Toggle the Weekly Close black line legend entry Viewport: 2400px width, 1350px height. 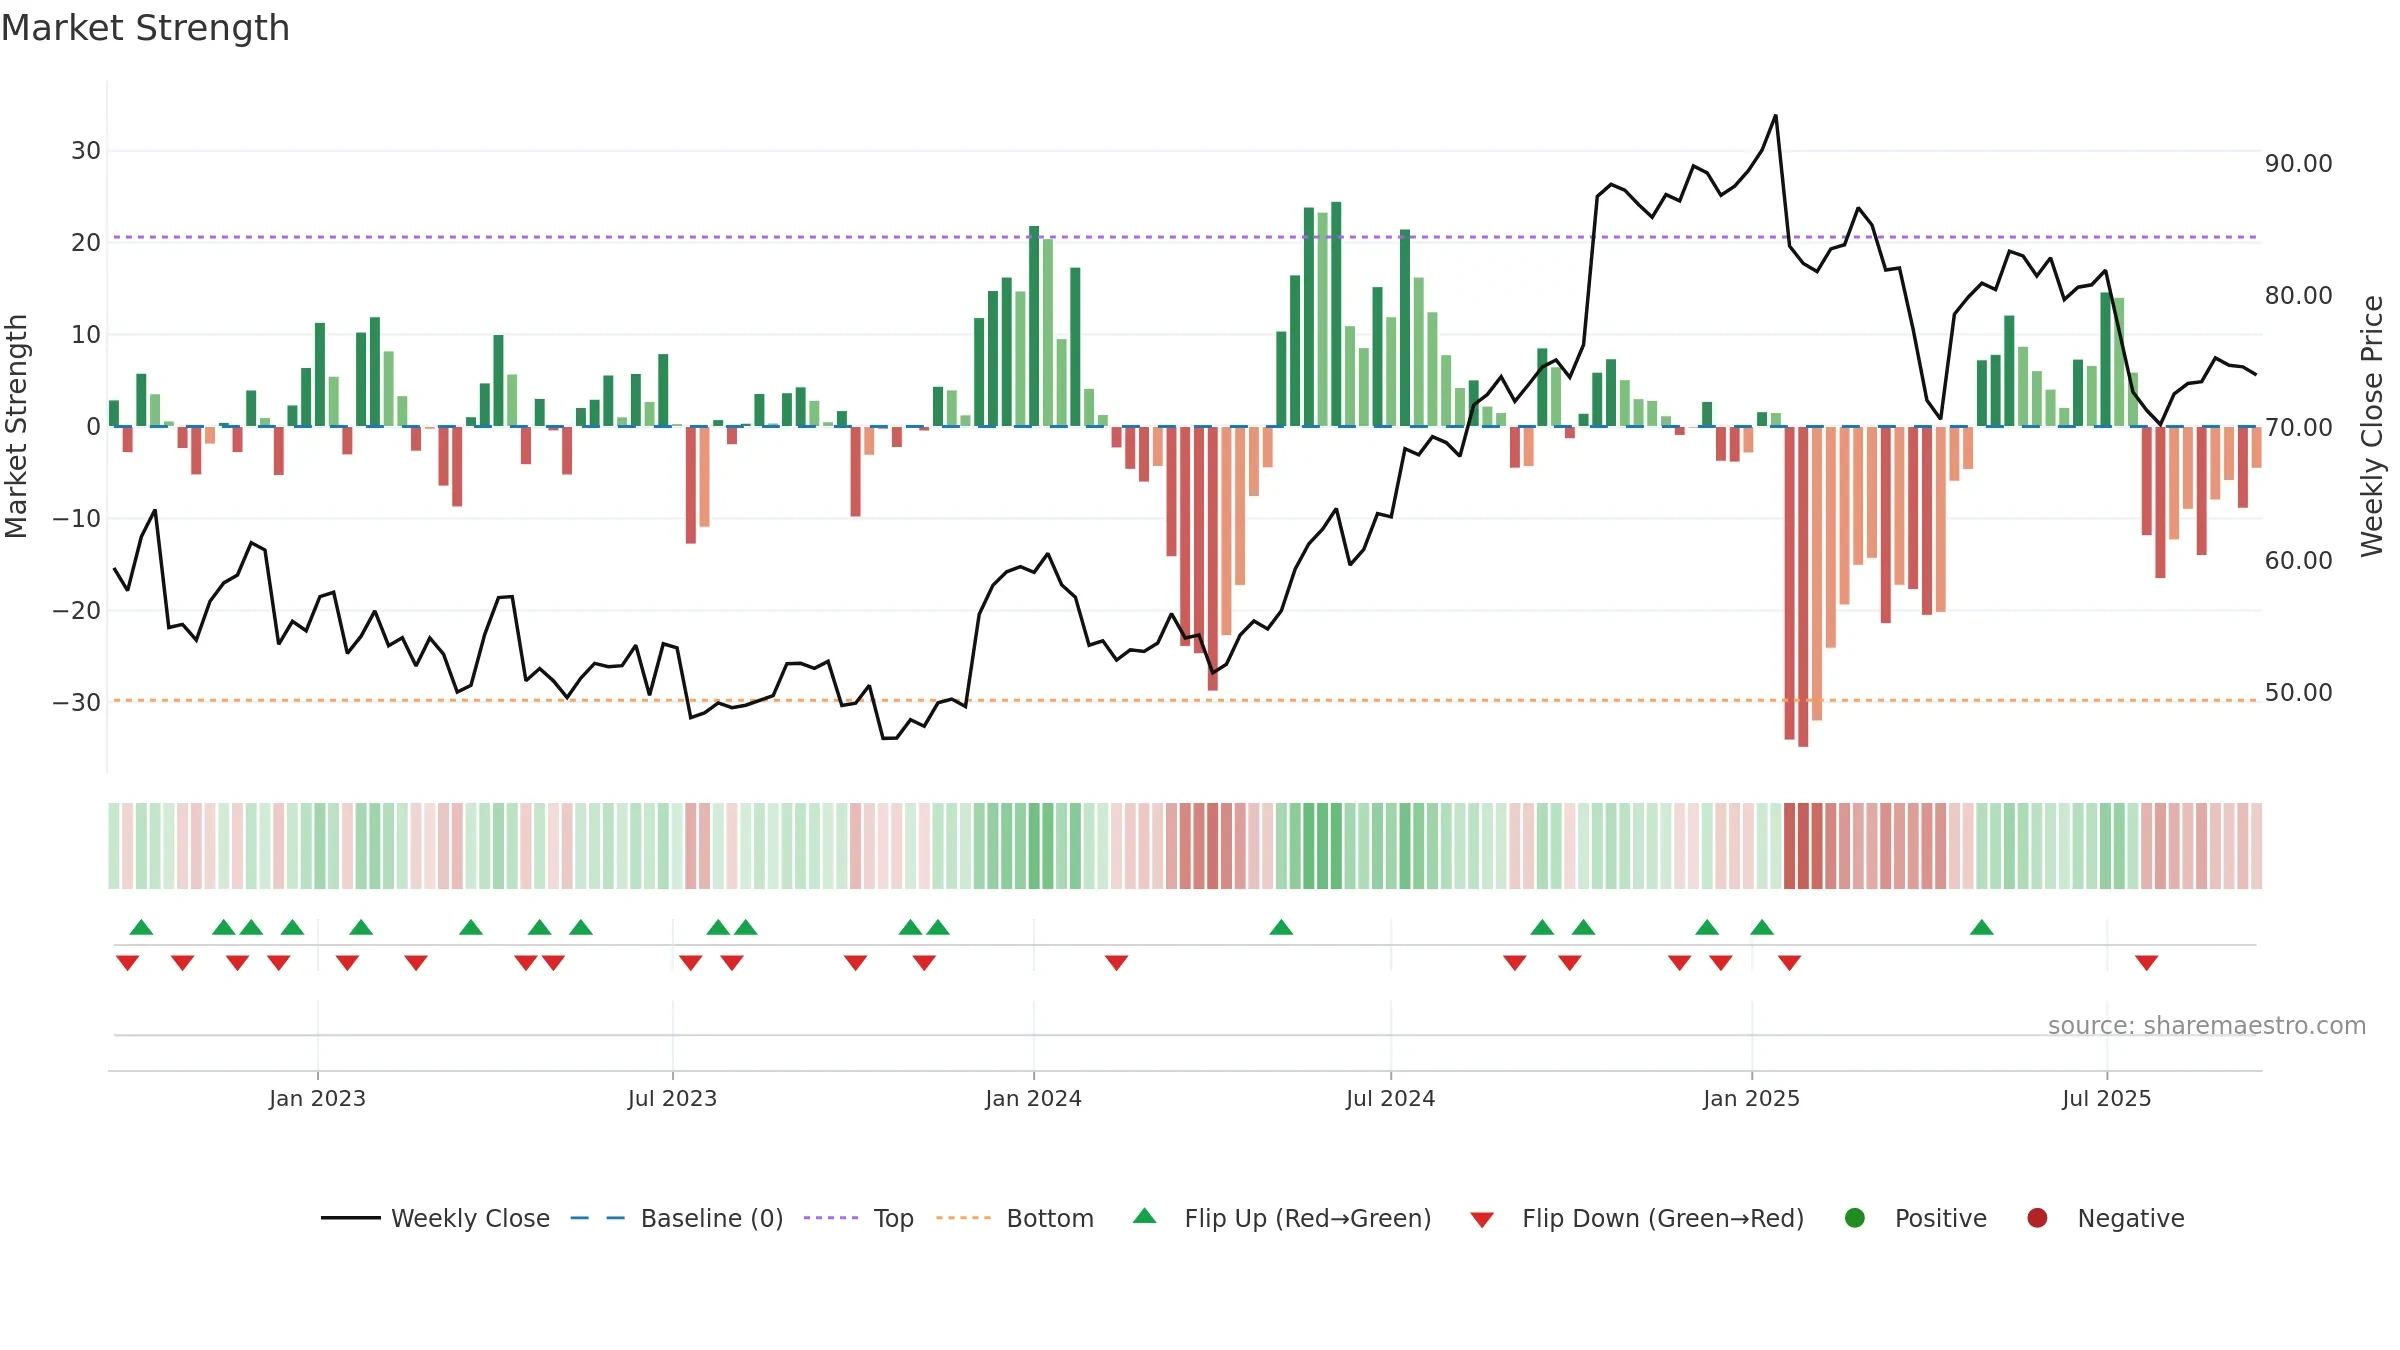[x=435, y=1218]
